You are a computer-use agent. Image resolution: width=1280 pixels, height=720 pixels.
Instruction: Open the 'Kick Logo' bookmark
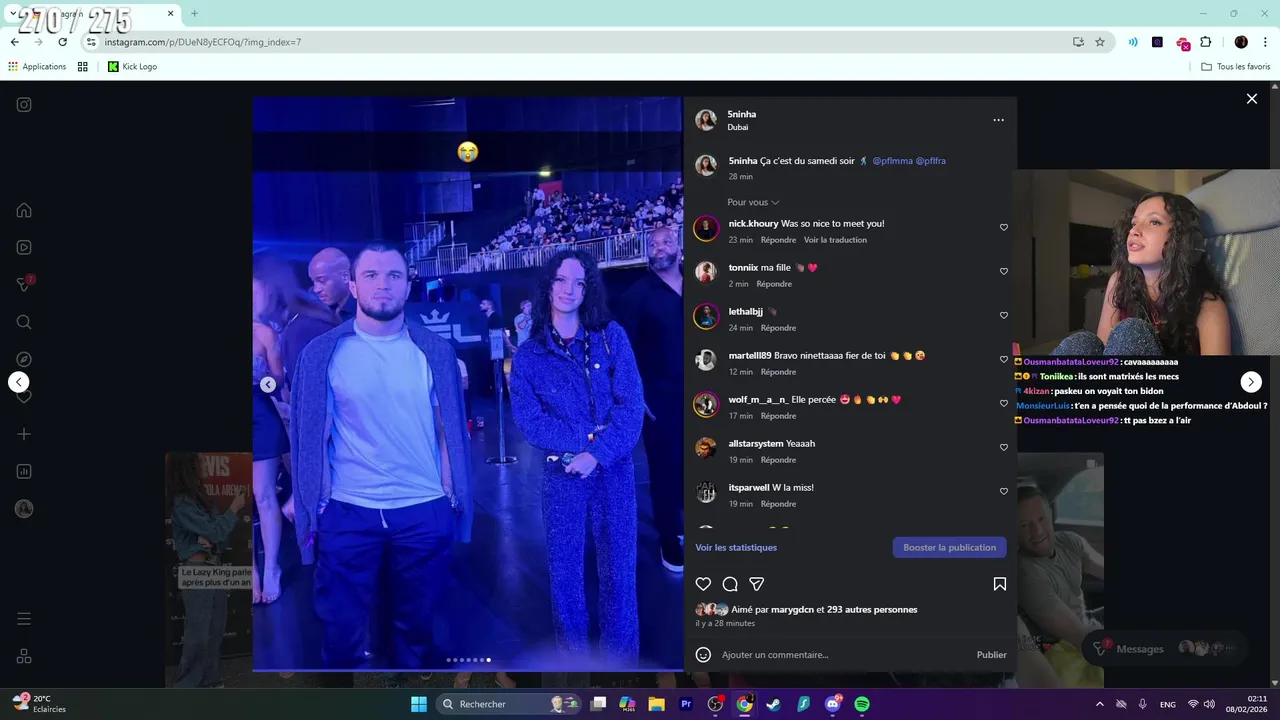coord(132,67)
